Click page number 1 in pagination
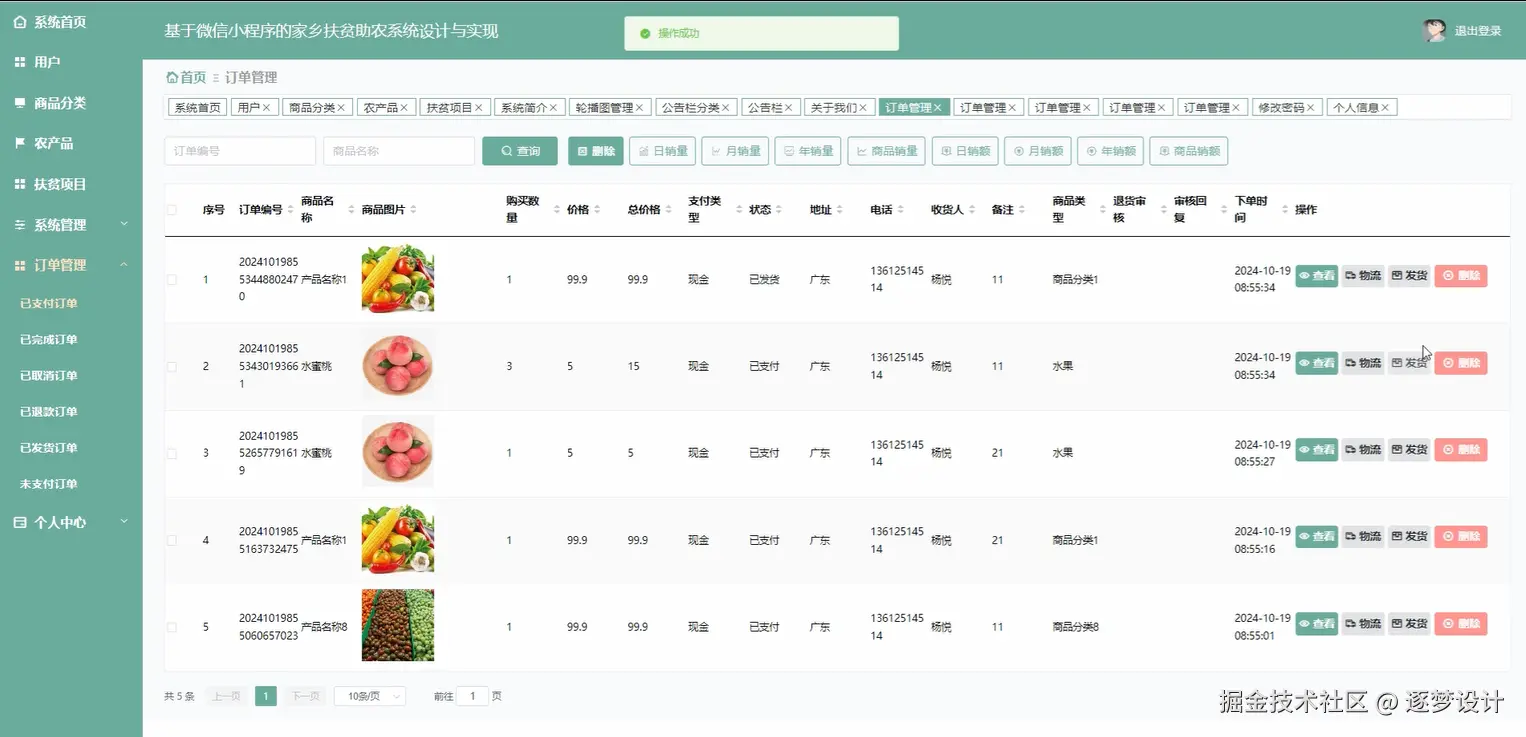Viewport: 1526px width, 737px height. (266, 696)
